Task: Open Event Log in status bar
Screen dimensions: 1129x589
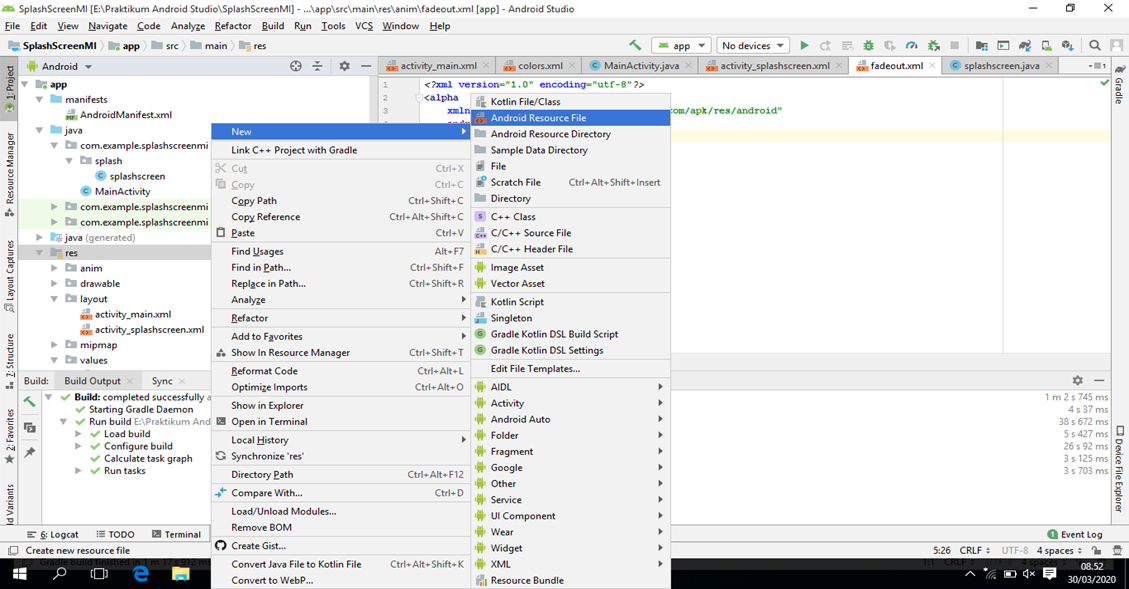Action: pos(1075,534)
